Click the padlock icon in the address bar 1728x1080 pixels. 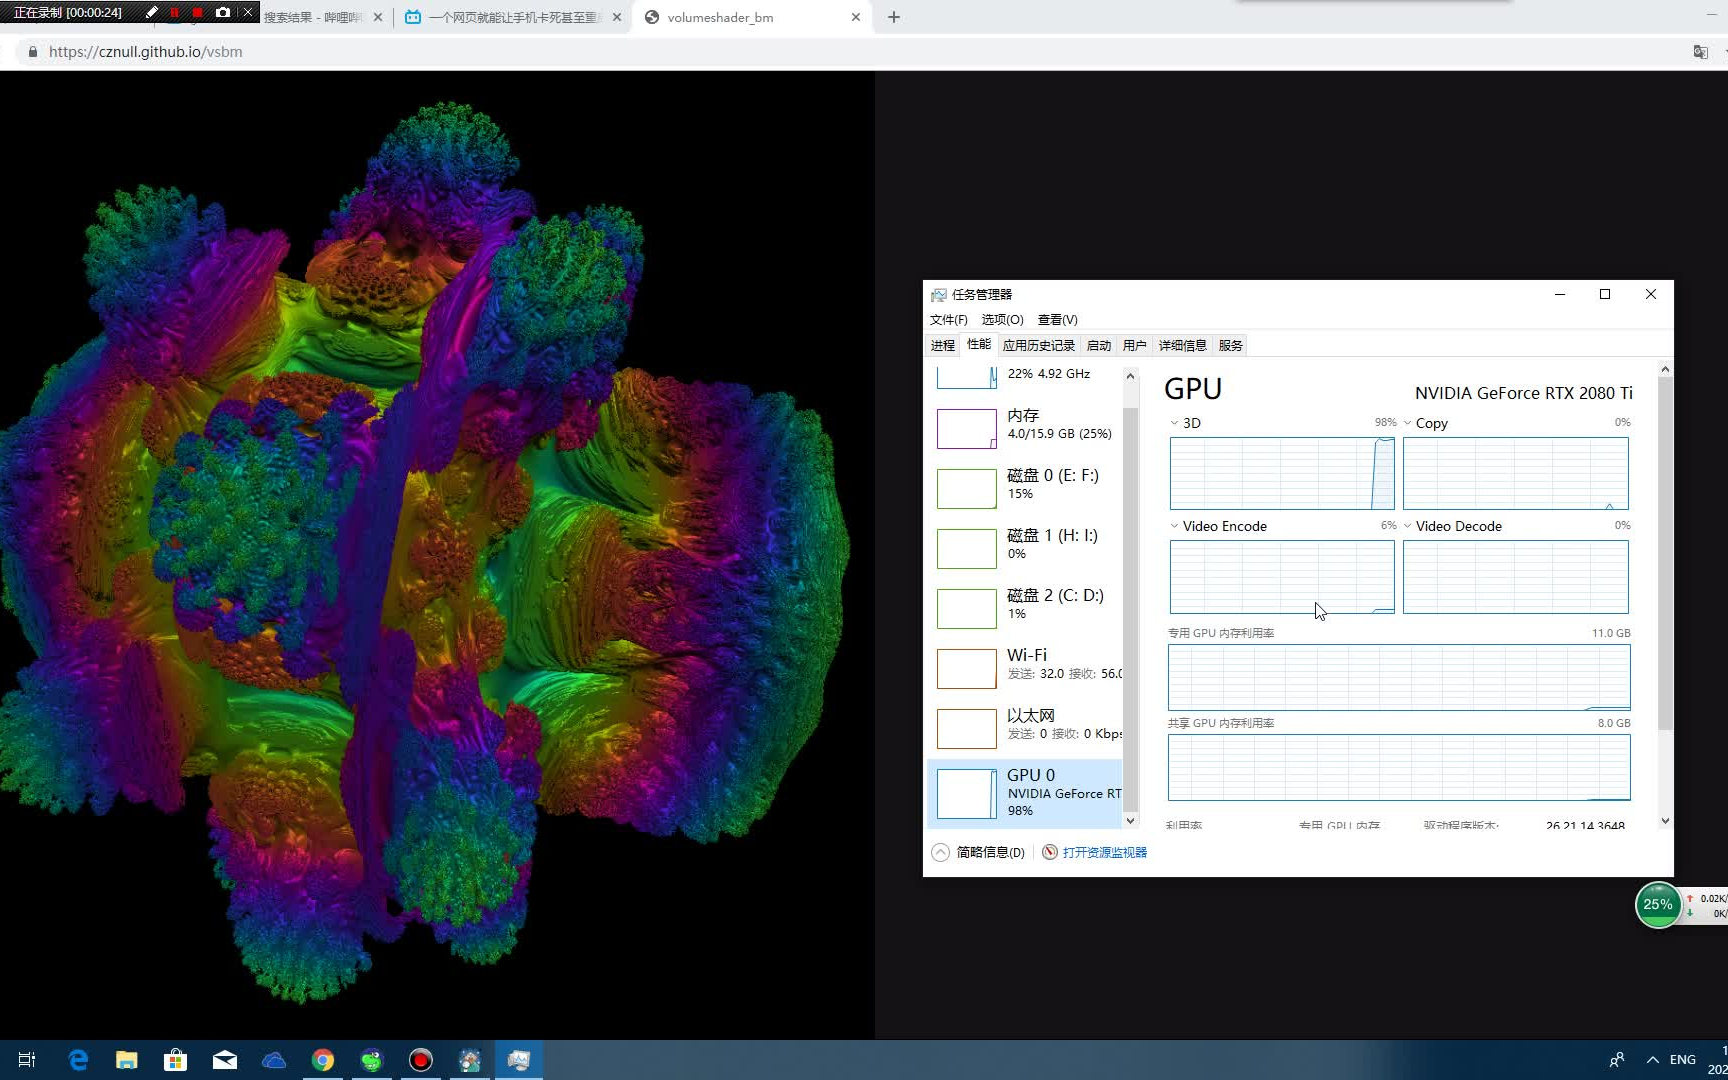(x=31, y=51)
